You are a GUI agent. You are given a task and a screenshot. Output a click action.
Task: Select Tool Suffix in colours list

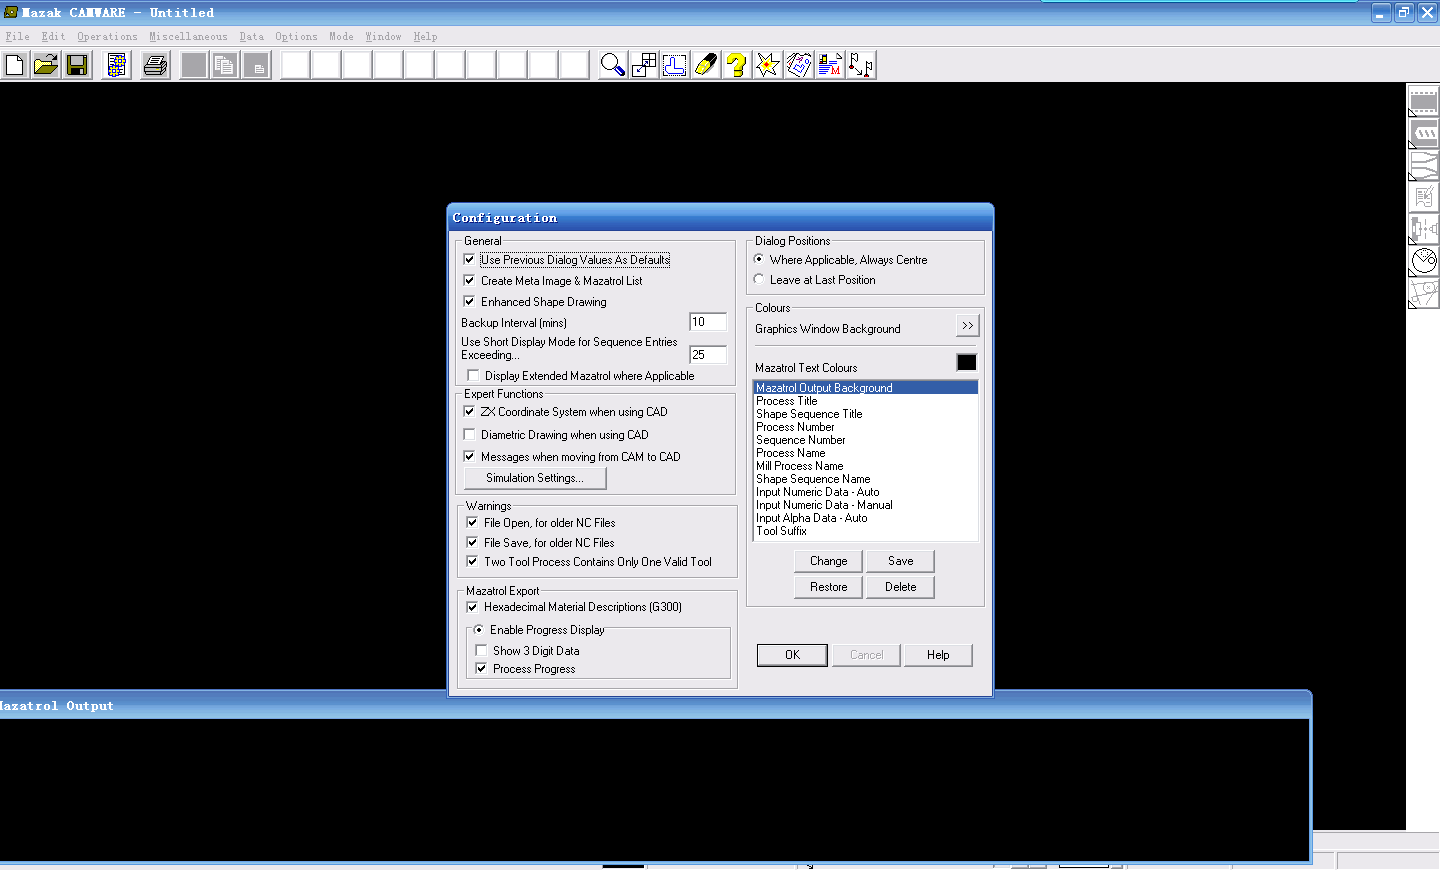(865, 531)
